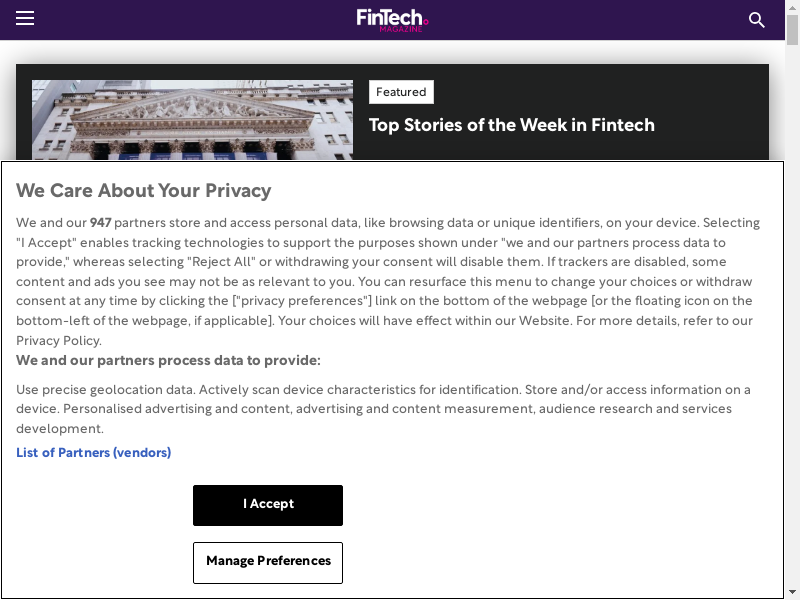Select the Featured tag label
The width and height of the screenshot is (800, 600).
coord(401,92)
